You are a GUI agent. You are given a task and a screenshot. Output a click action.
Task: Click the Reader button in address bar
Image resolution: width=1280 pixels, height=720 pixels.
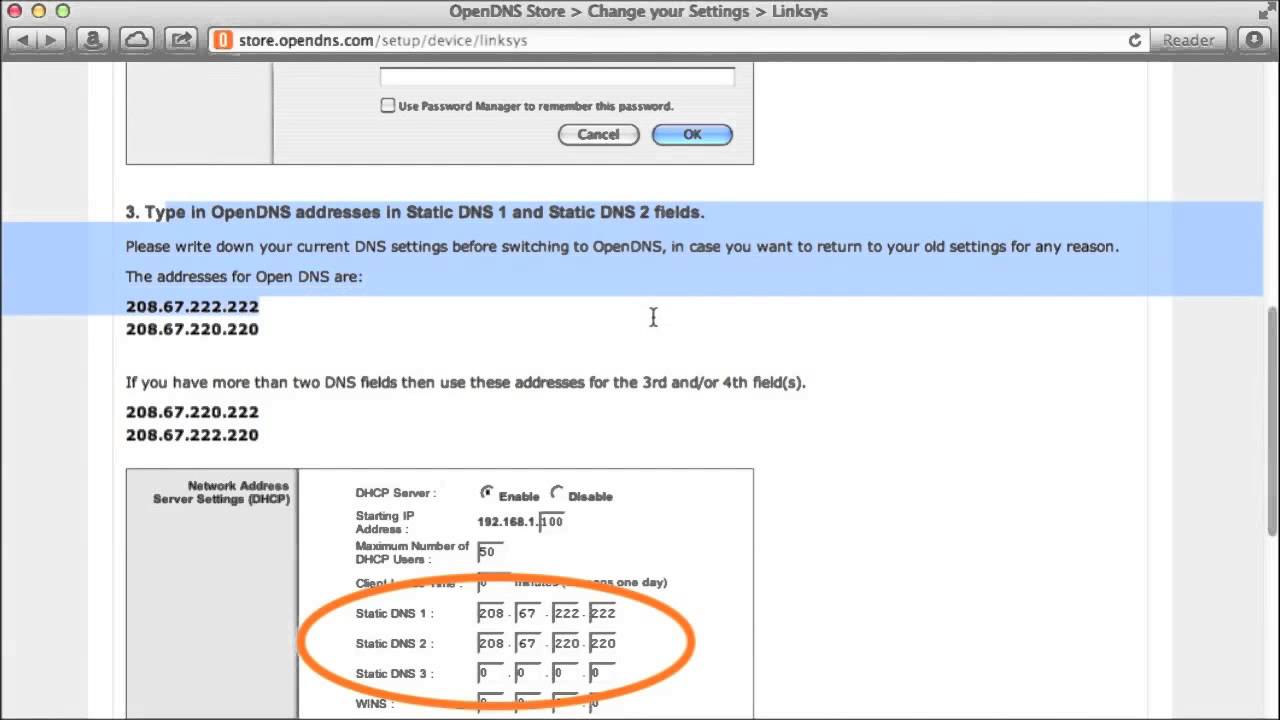pyautogui.click(x=1188, y=40)
